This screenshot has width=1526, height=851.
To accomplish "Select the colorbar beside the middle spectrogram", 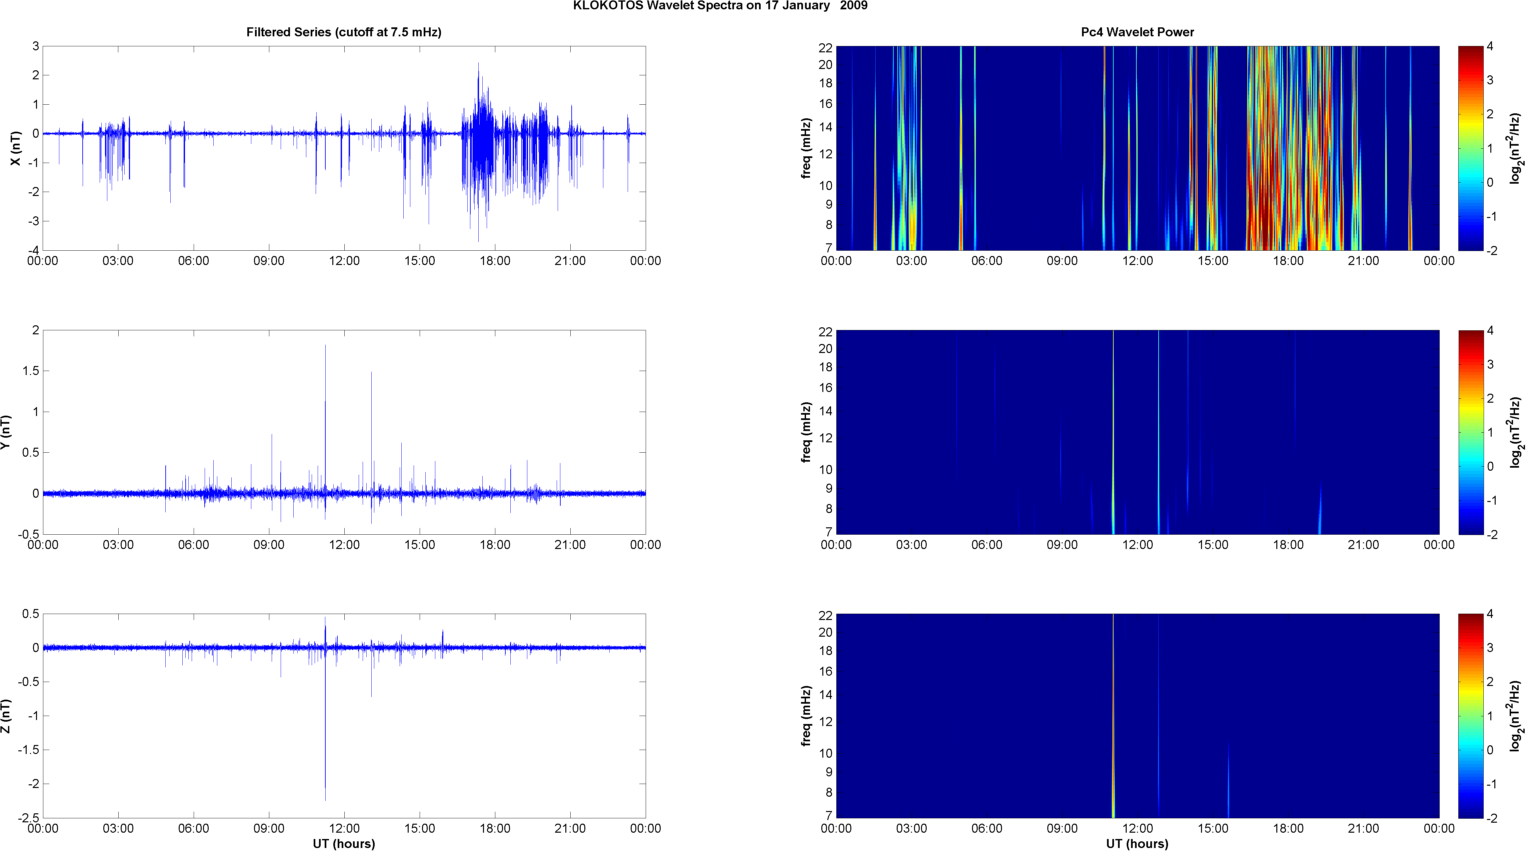I will click(x=1470, y=432).
